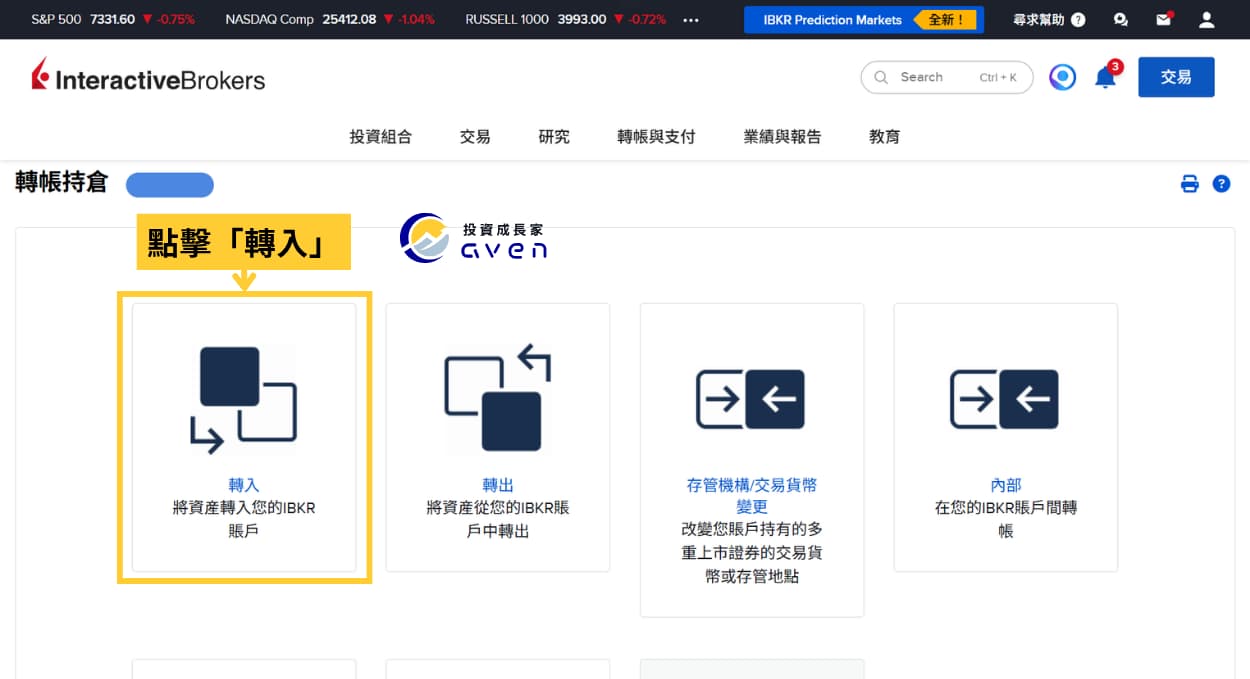Click the S&P 500 ticker quote
Image resolution: width=1250 pixels, height=679 pixels.
click(x=113, y=19)
